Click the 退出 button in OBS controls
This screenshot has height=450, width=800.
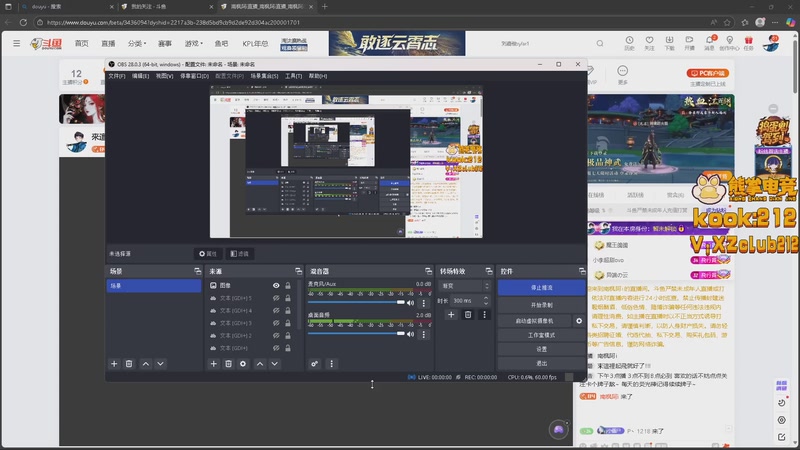(541, 363)
